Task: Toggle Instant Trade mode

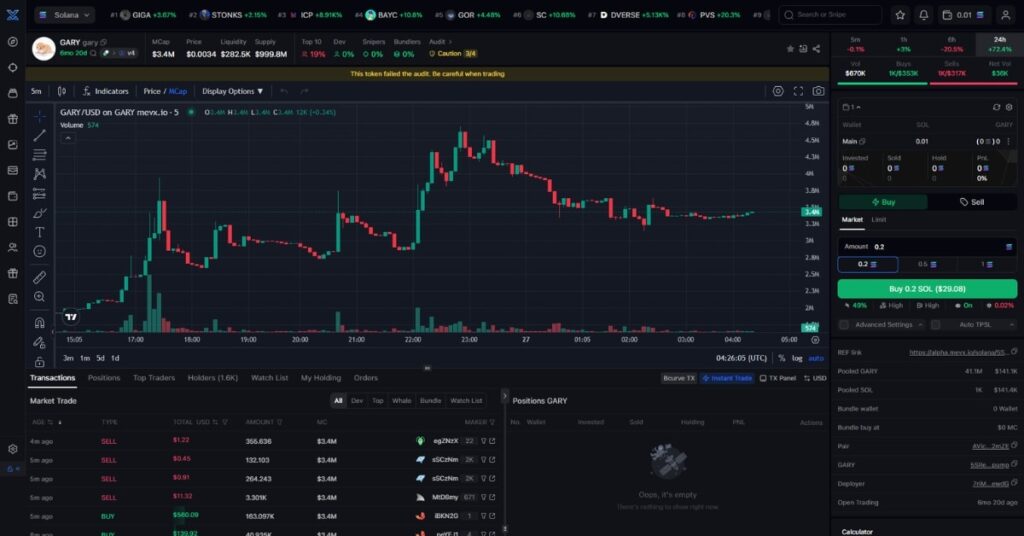Action: pos(727,378)
